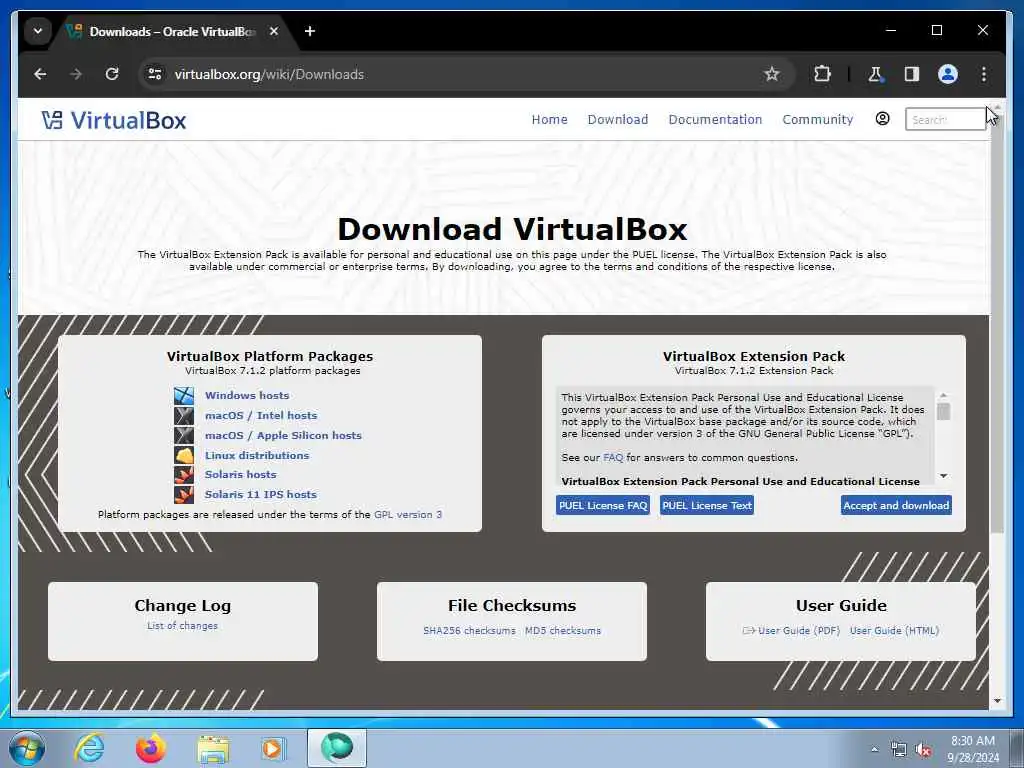Image resolution: width=1024 pixels, height=768 pixels.
Task: Click the Linux distributions icon
Action: coord(184,455)
